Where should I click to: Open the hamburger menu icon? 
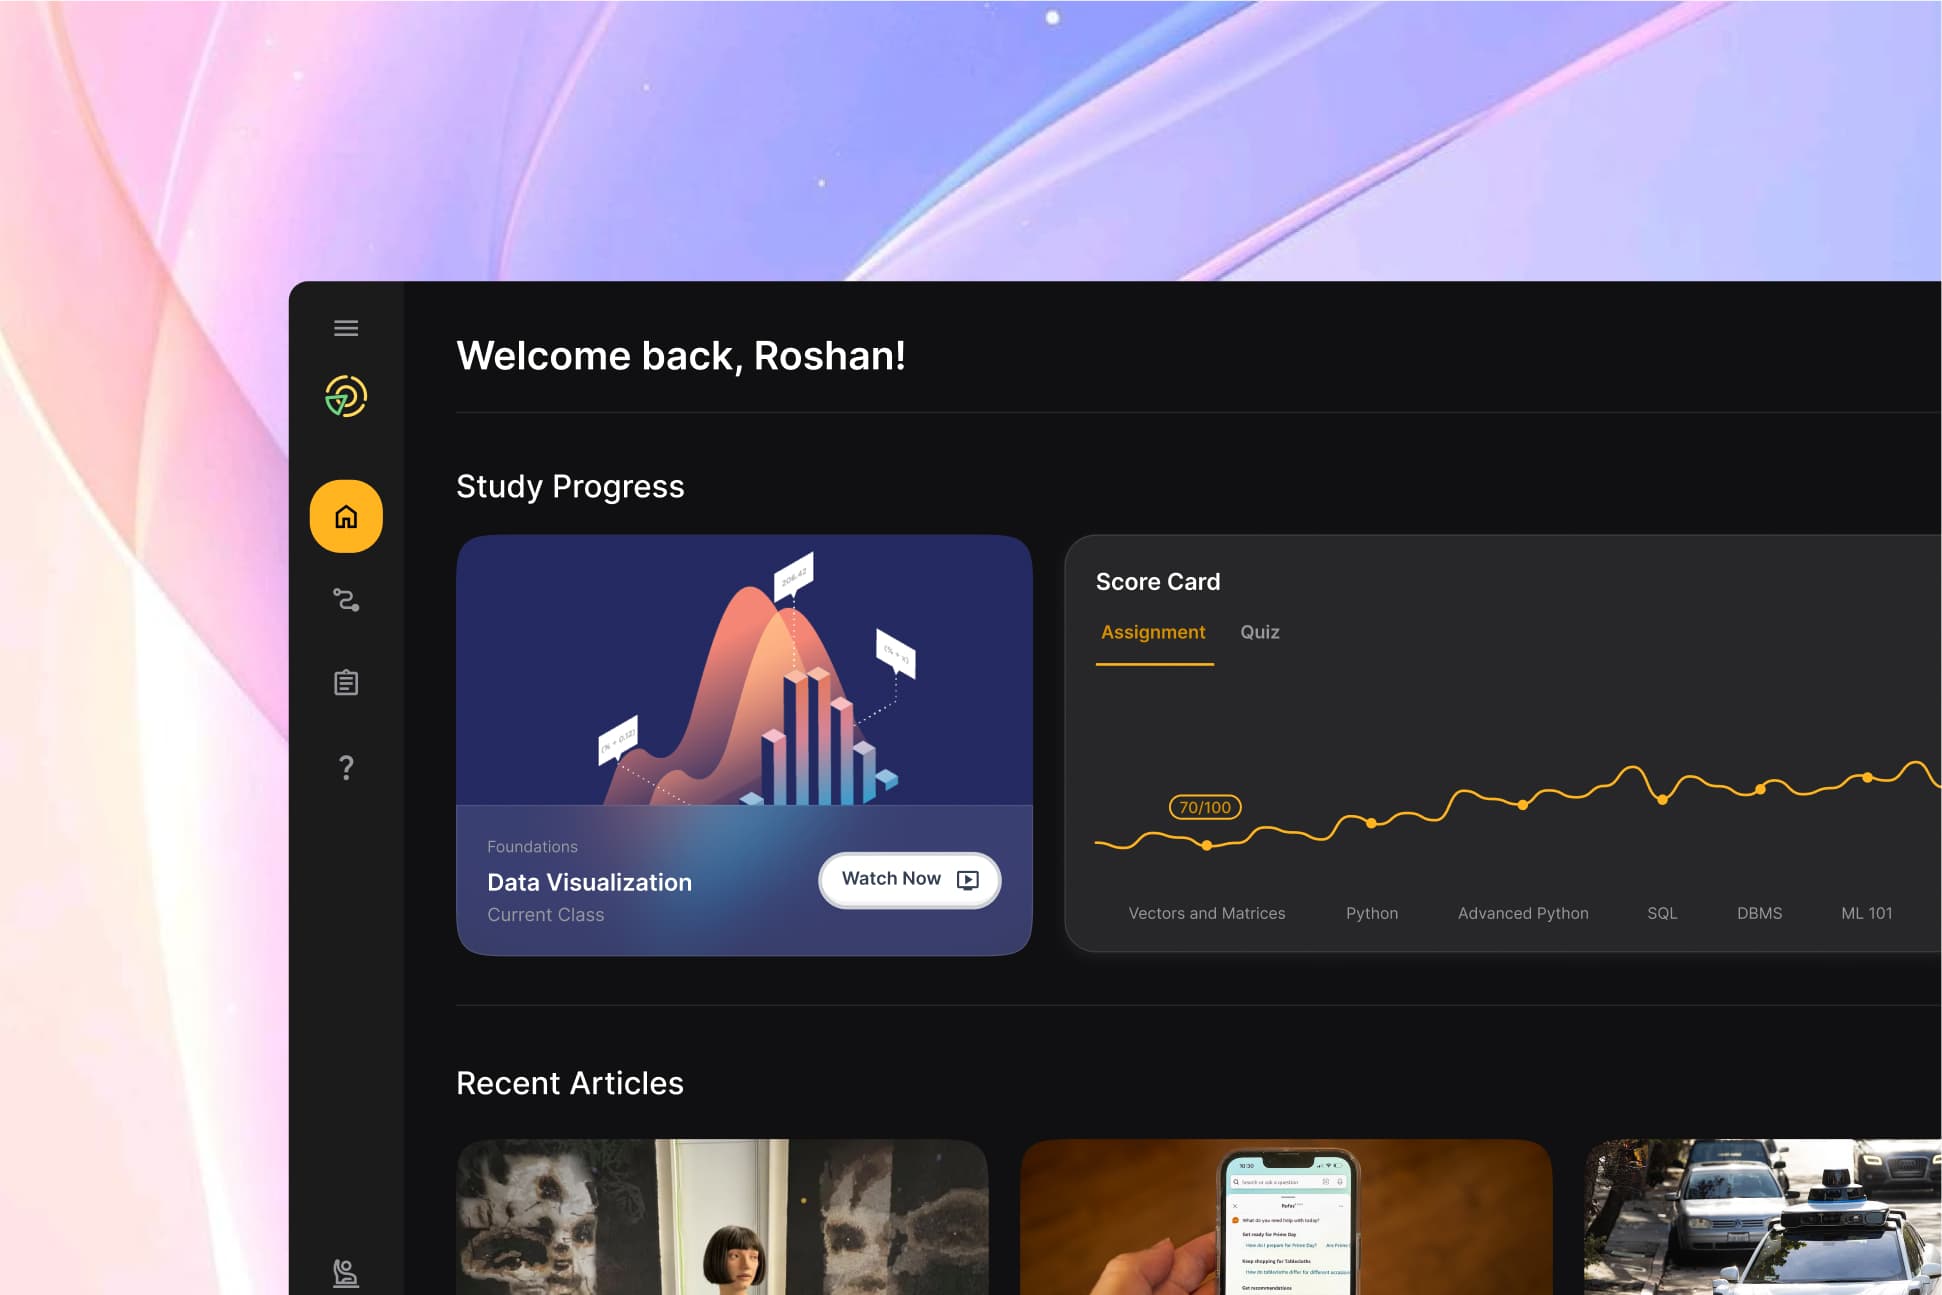tap(346, 328)
